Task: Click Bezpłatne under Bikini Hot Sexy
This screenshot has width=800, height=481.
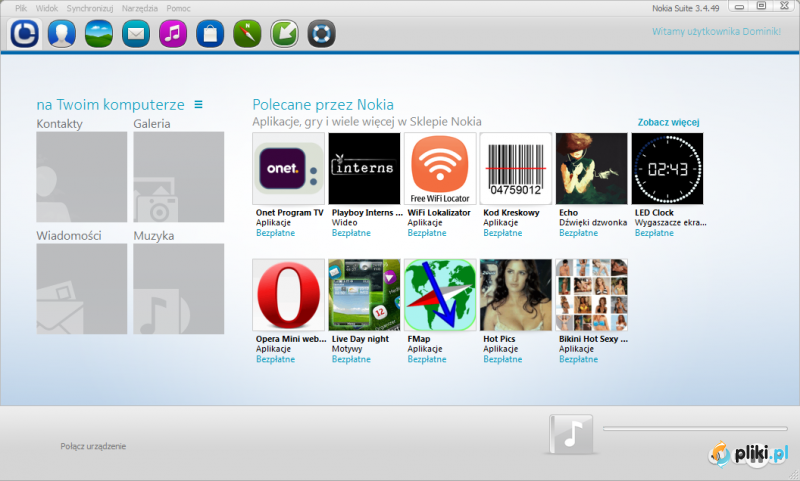Action: pos(579,360)
